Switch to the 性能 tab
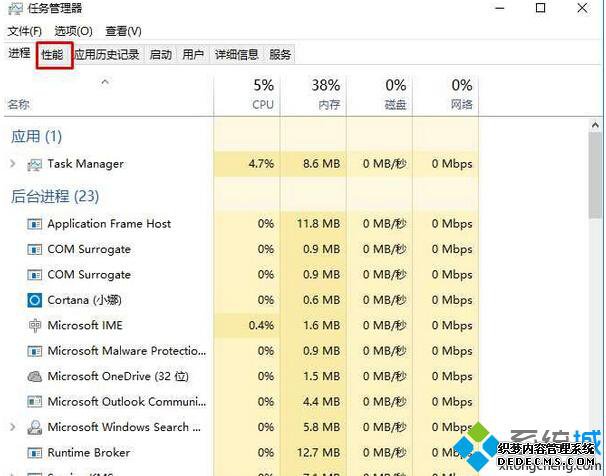Image resolution: width=606 pixels, height=476 pixels. (53, 54)
